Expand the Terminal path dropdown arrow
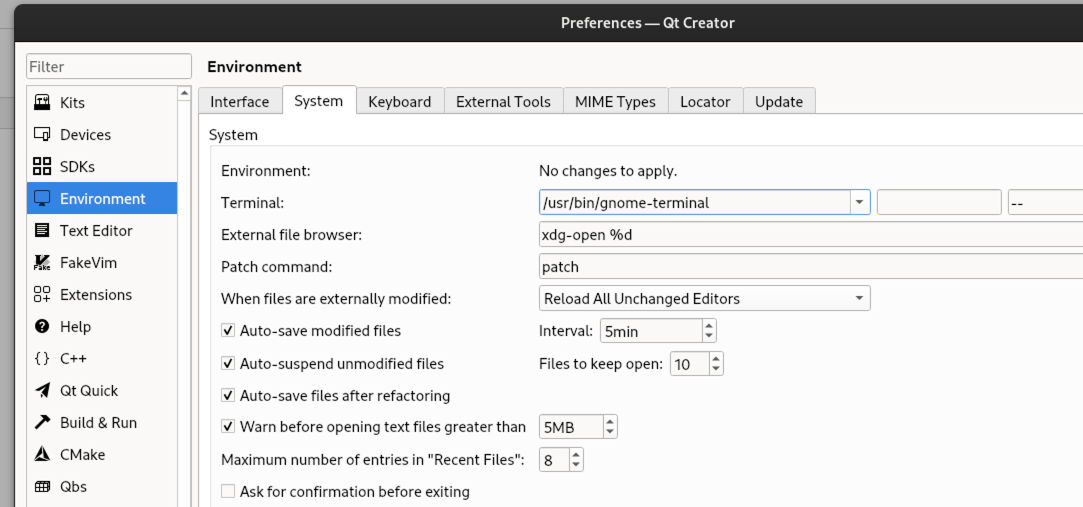Screen dimensions: 1083x507 859,202
